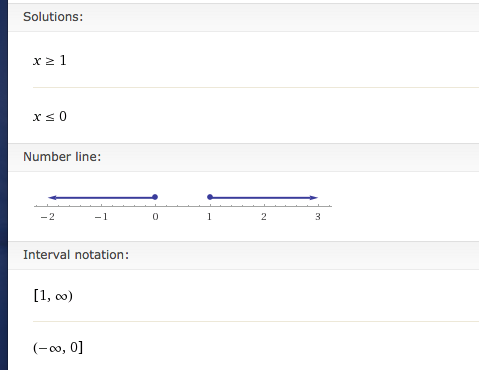This screenshot has width=479, height=370.
Task: Click the 1 tick label on axis
Action: (x=209, y=217)
